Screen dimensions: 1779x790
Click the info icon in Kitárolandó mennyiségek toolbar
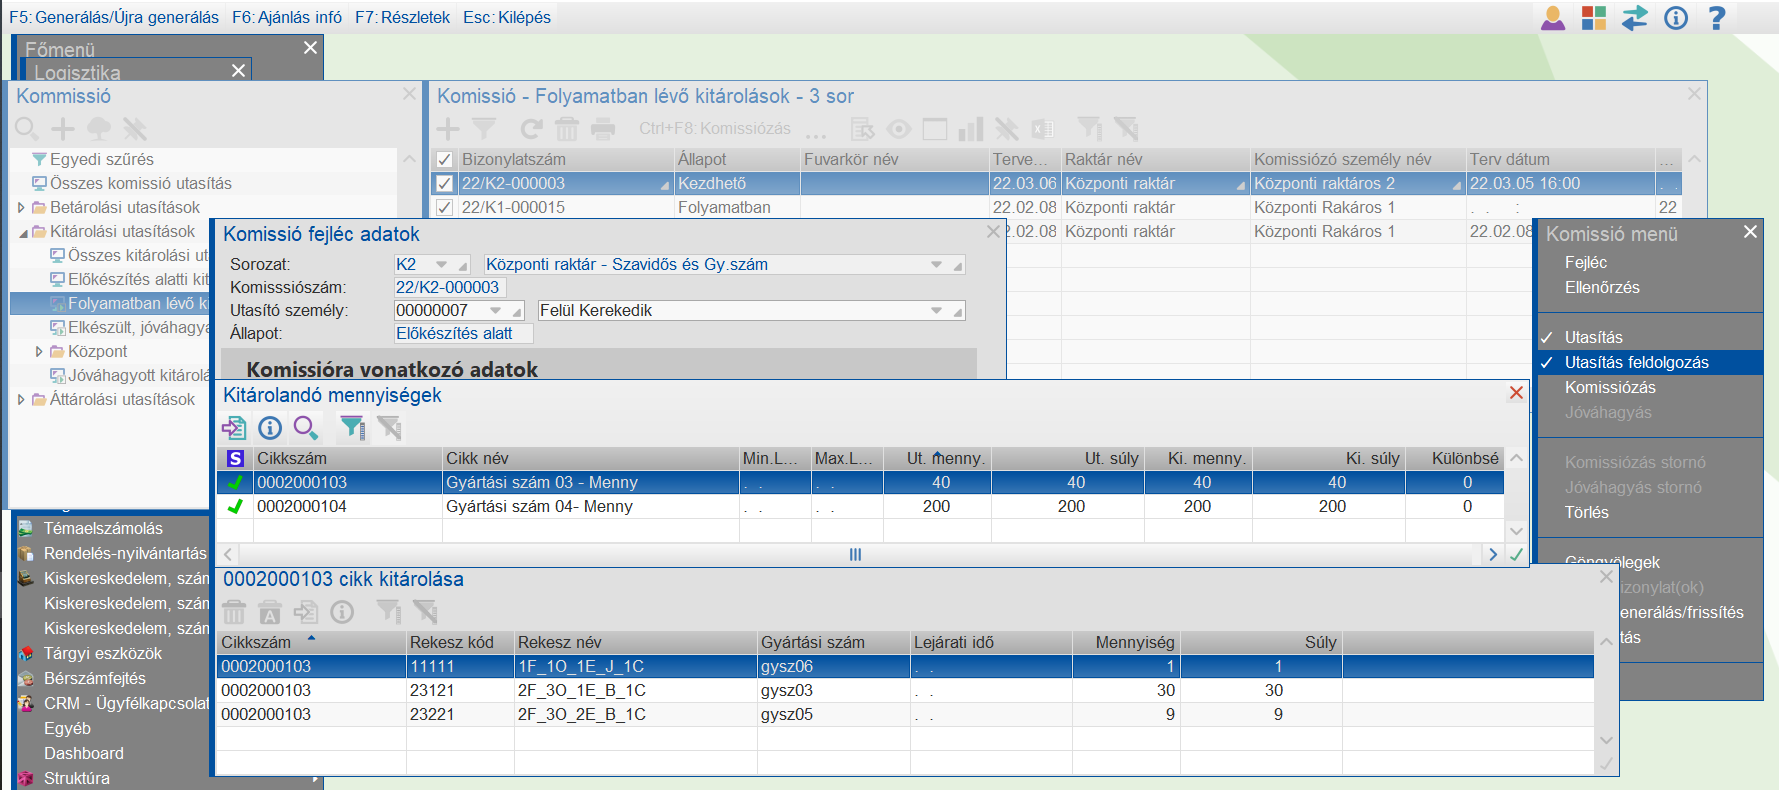tap(270, 428)
